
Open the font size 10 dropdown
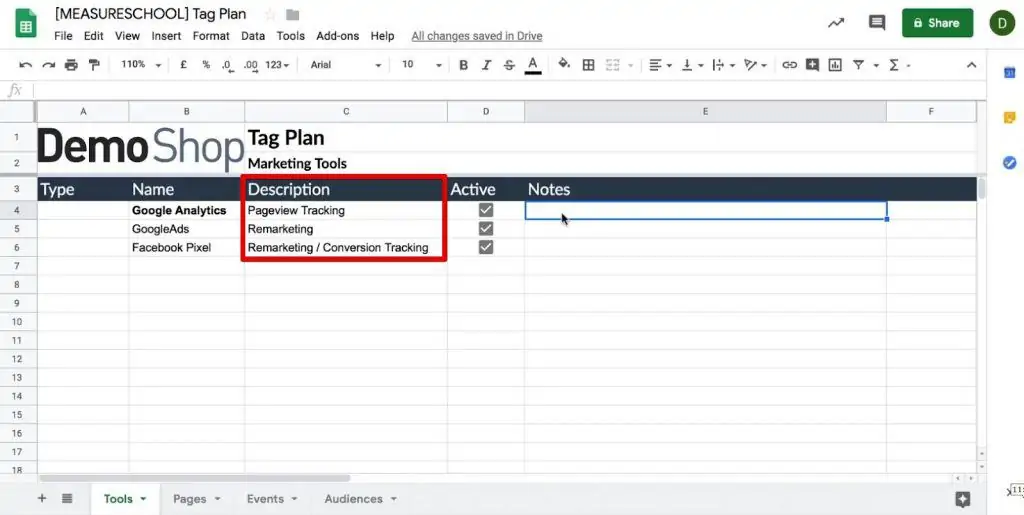click(x=421, y=65)
